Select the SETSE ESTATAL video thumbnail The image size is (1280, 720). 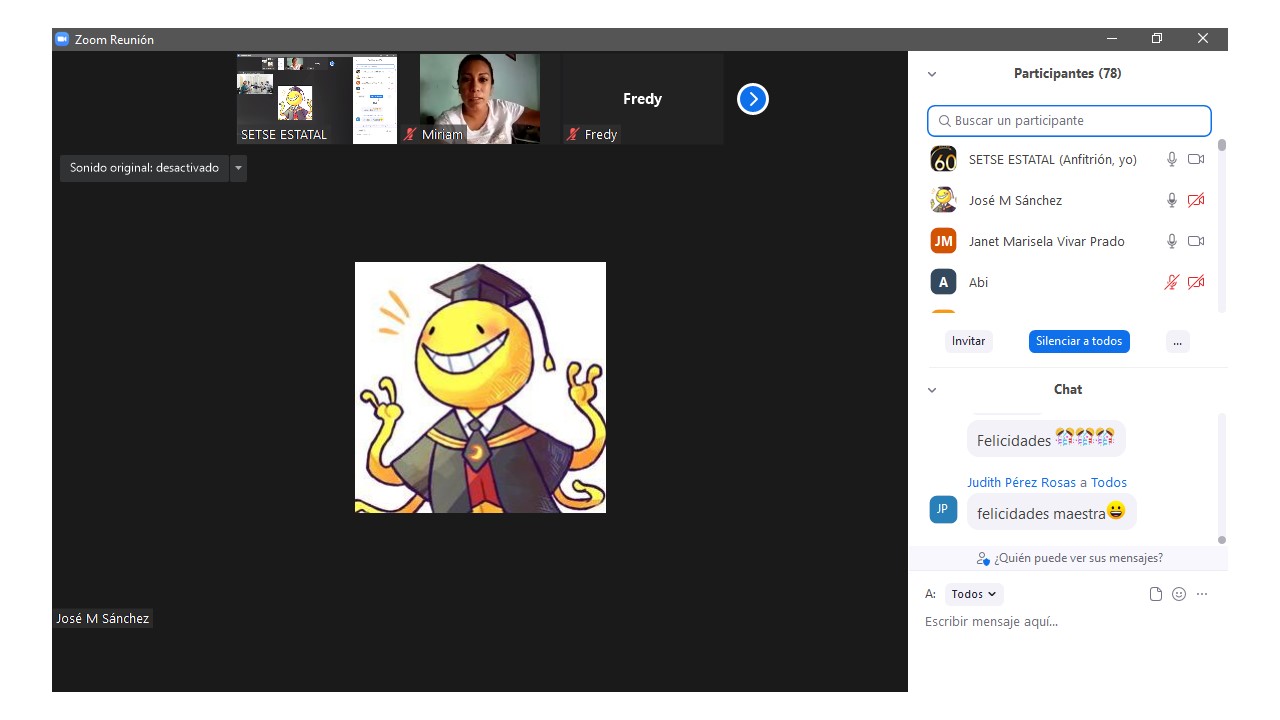point(317,99)
